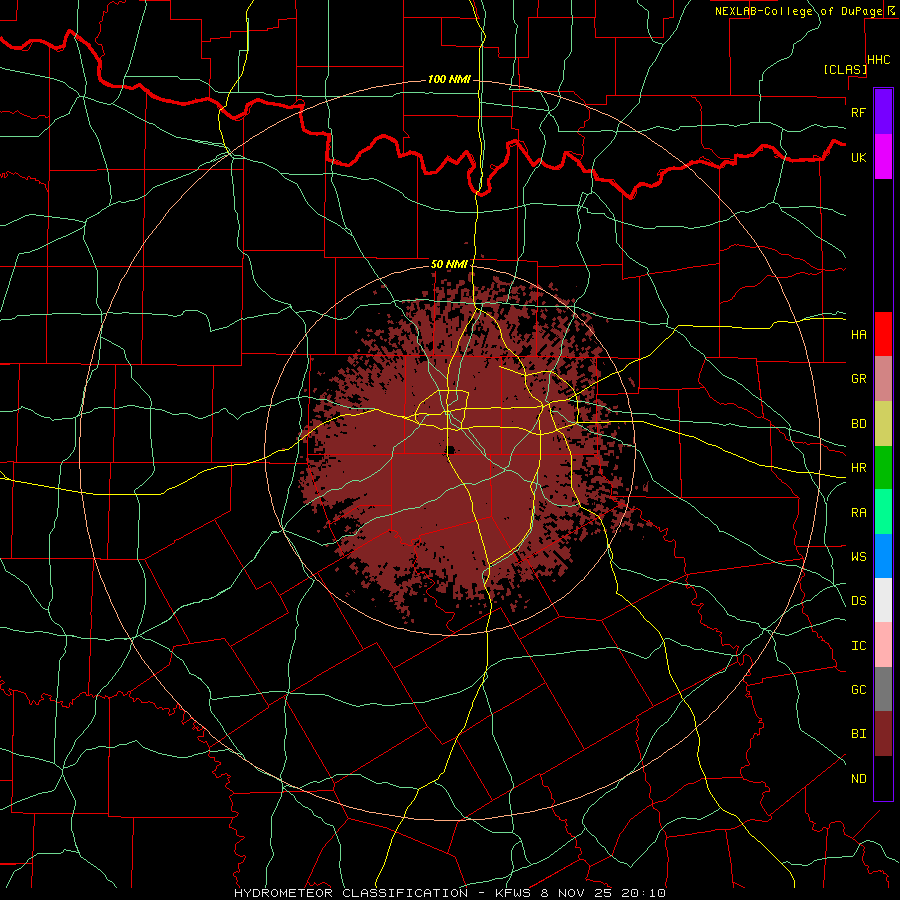Click the ND black legend swatch
Viewport: 900px width, 900px height.
[x=883, y=778]
